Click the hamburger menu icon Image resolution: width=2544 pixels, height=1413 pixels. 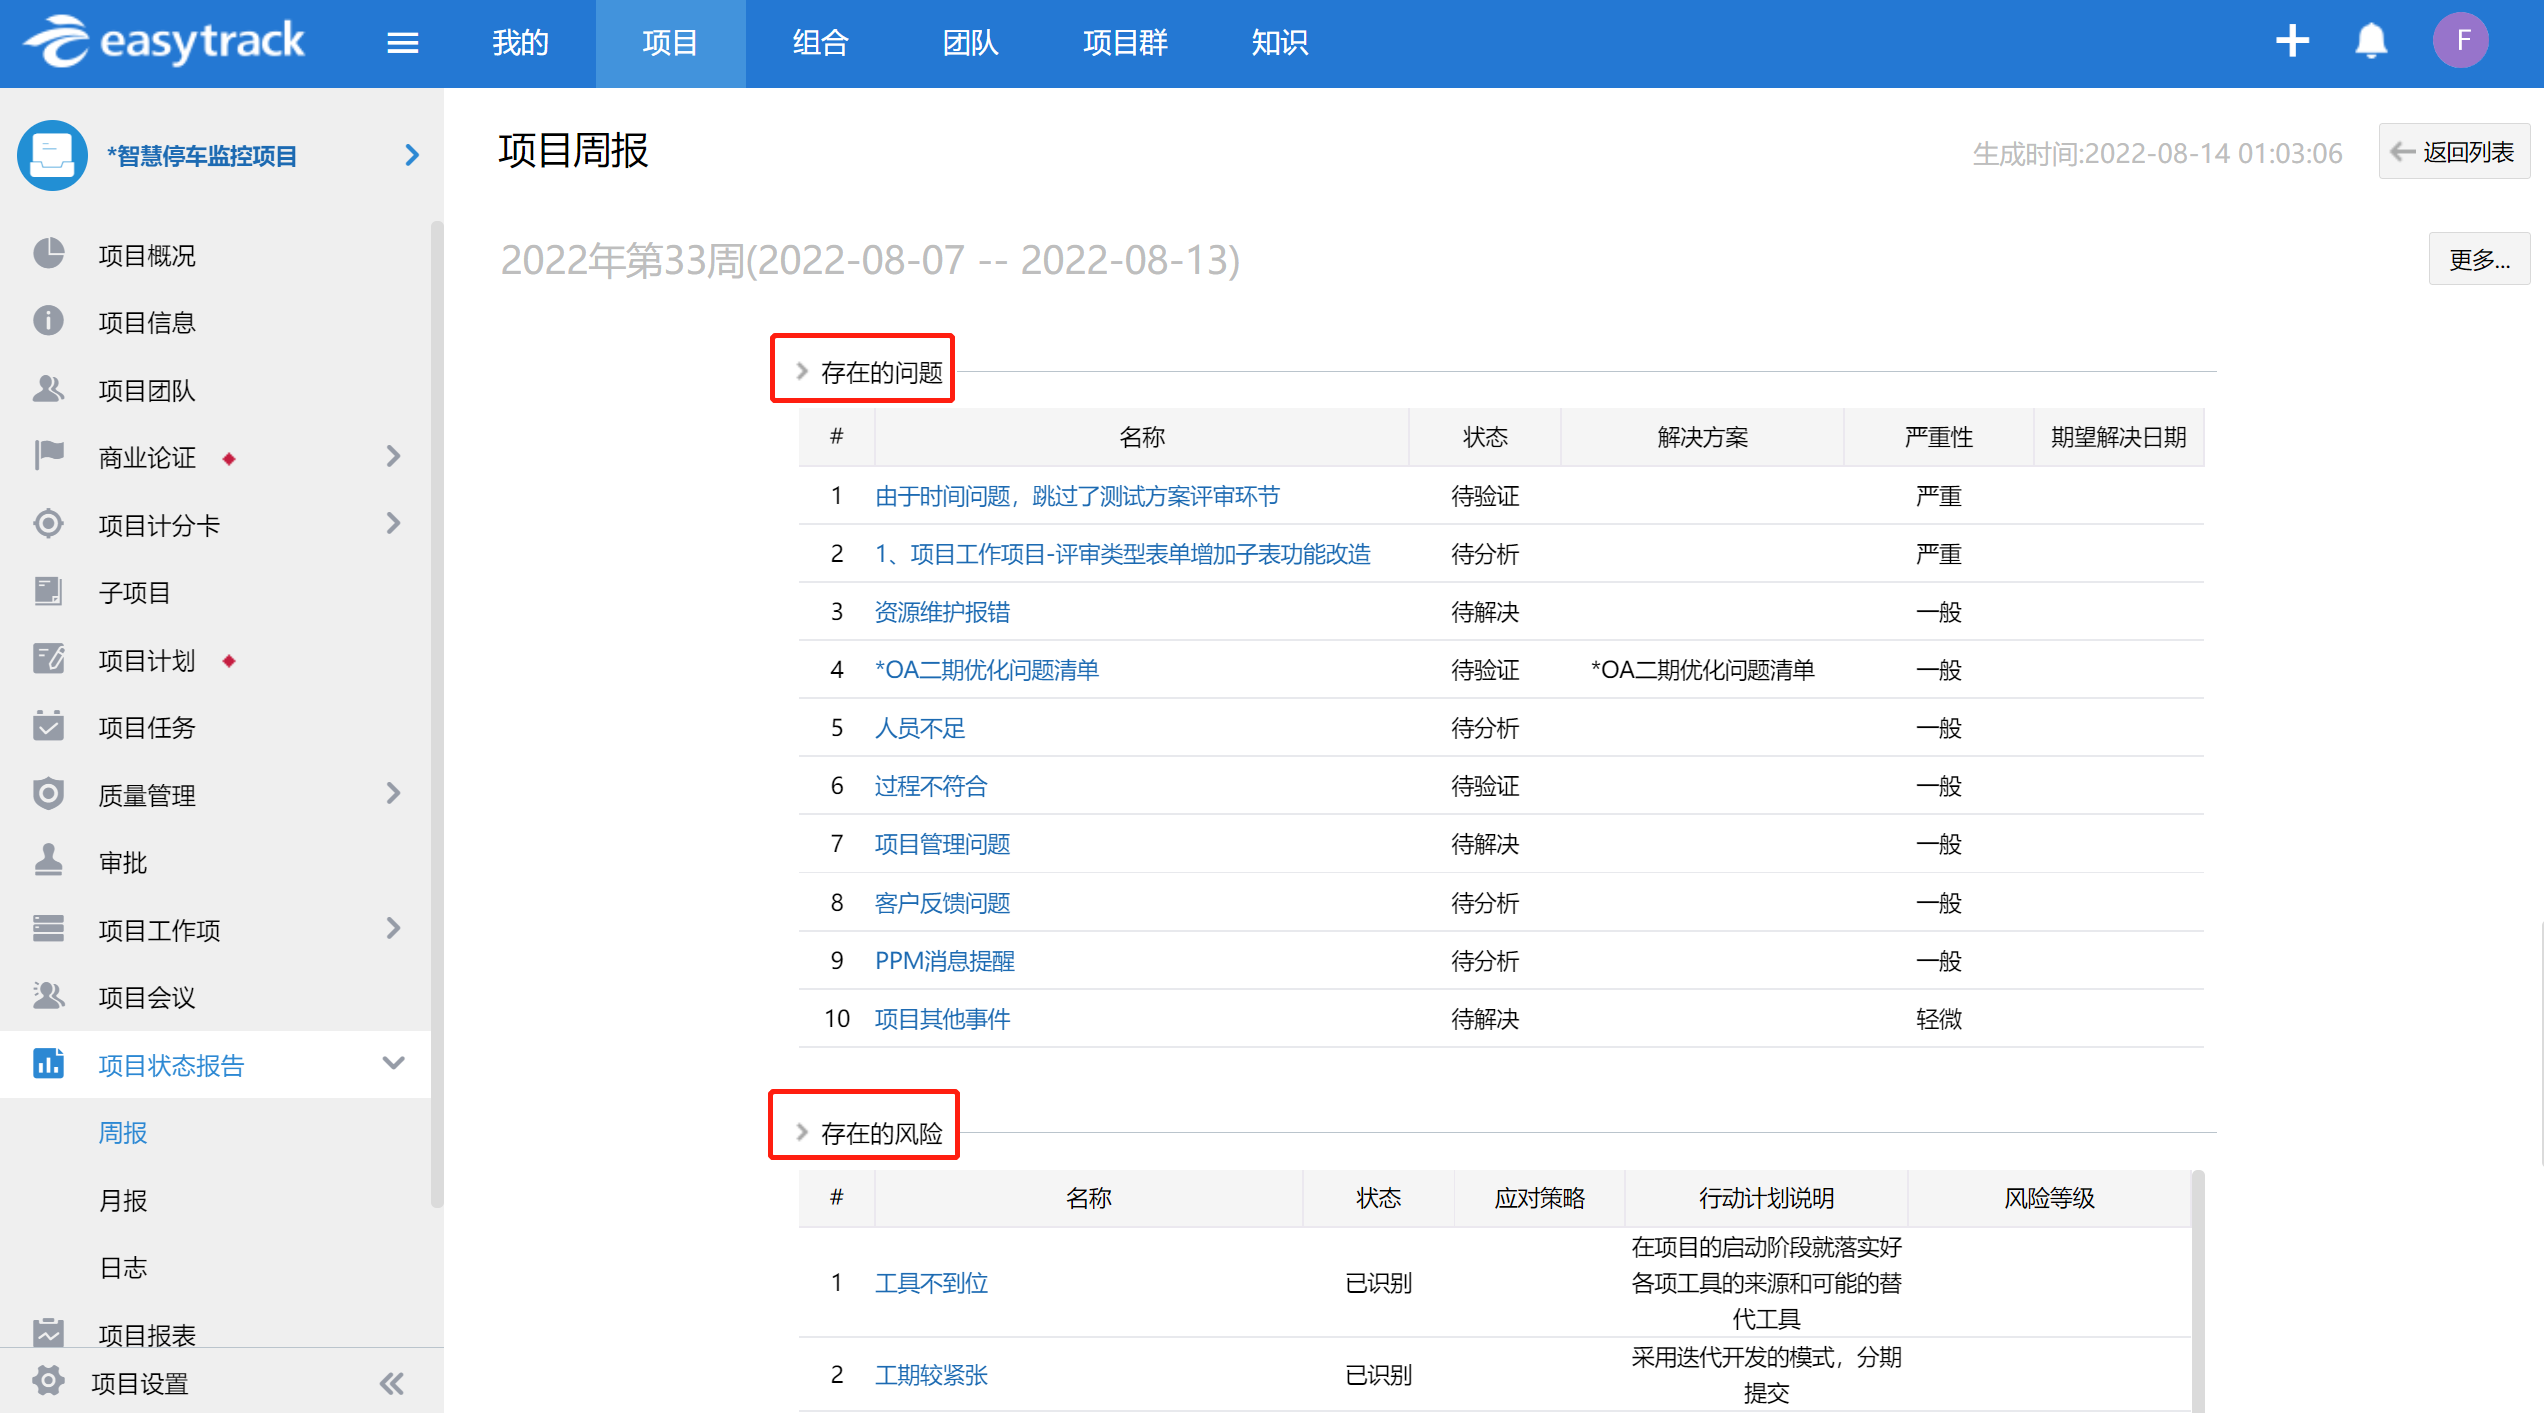click(402, 43)
